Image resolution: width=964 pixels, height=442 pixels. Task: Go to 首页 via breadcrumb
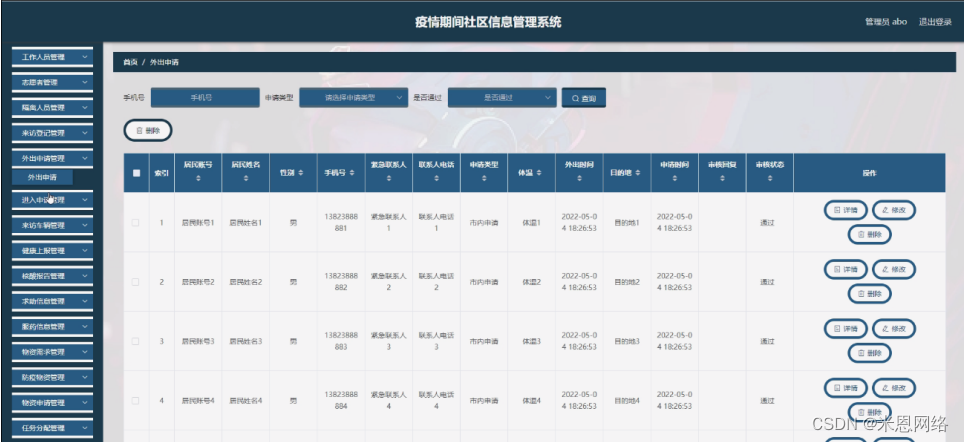tap(130, 62)
